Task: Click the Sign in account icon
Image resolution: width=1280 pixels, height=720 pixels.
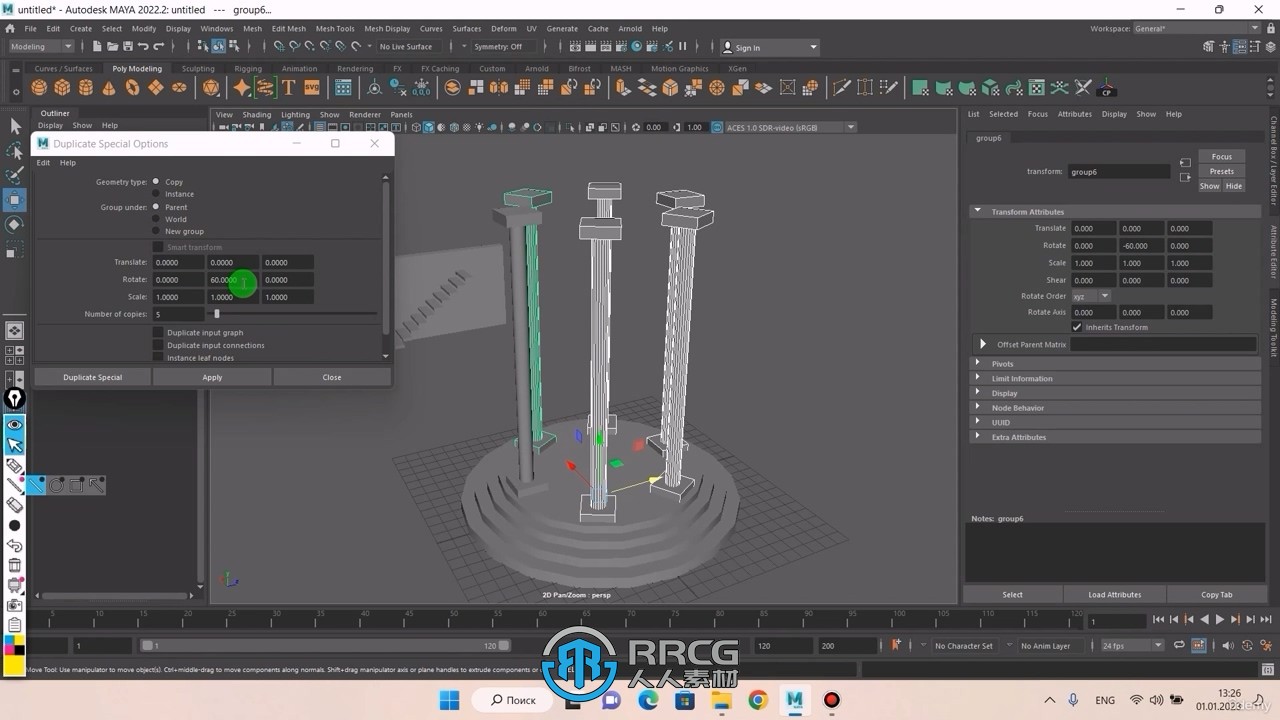Action: coord(727,47)
